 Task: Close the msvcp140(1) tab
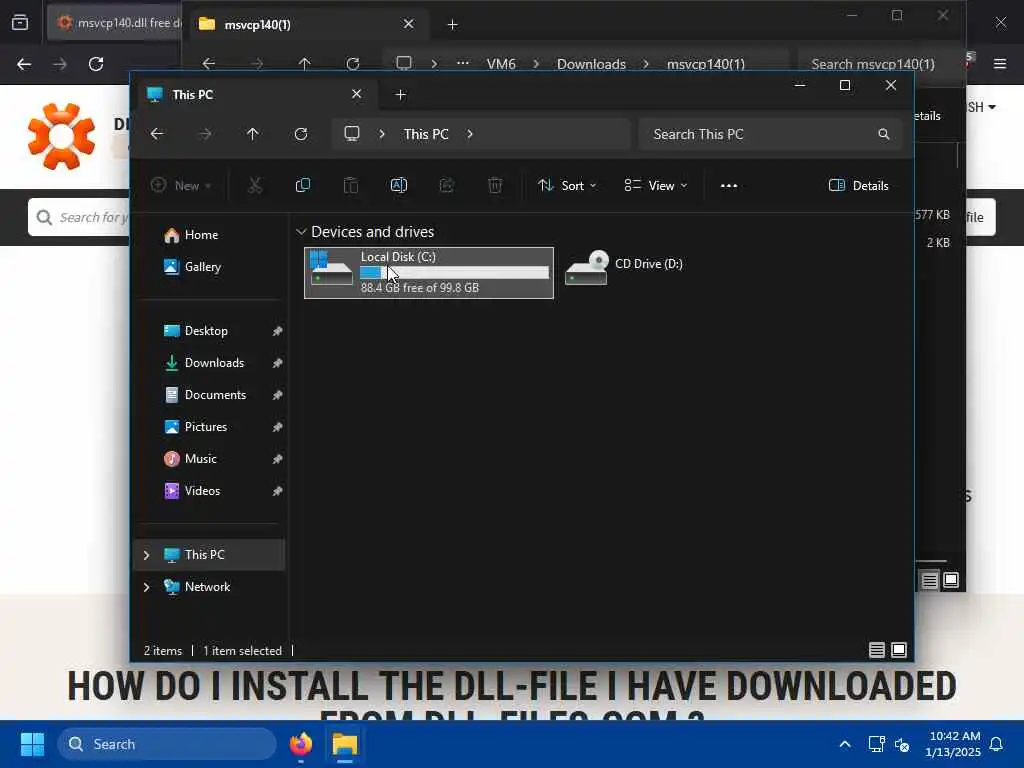(x=409, y=24)
